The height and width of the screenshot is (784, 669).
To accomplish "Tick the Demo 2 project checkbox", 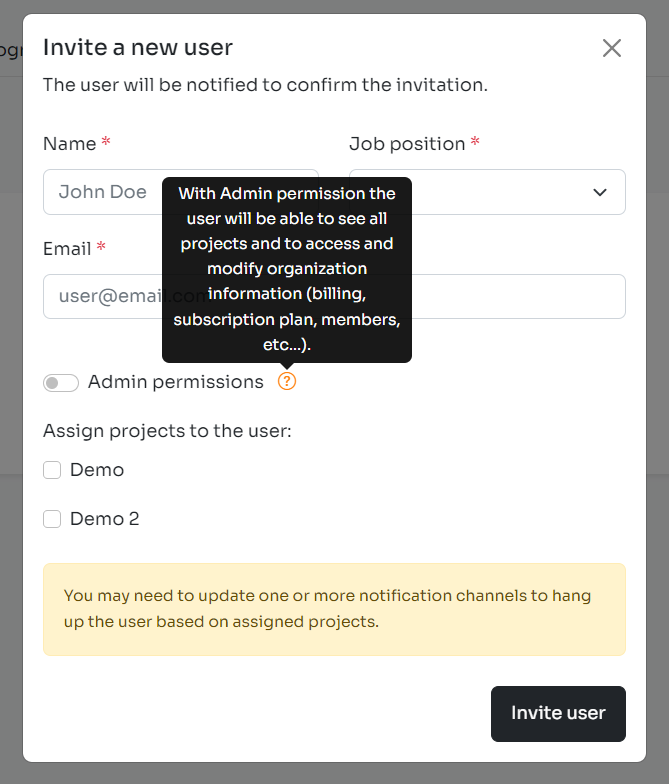I will (x=52, y=519).
